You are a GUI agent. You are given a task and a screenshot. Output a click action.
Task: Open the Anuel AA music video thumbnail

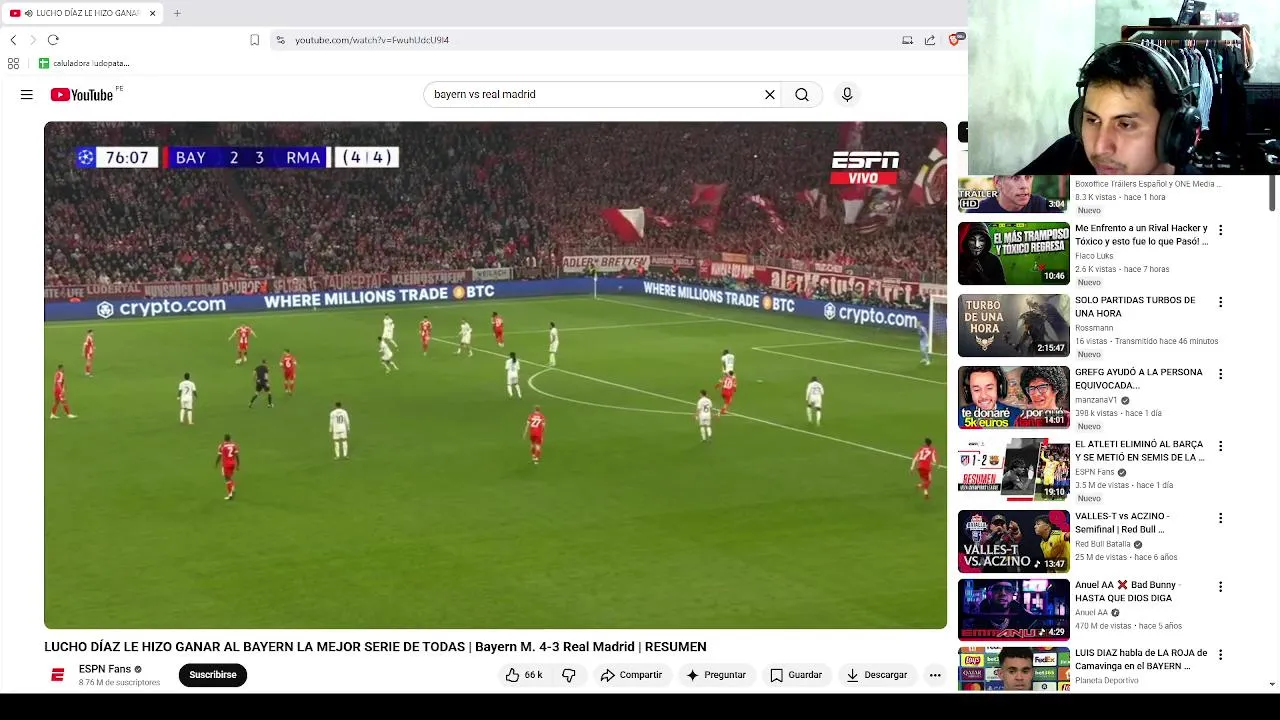click(1013, 609)
